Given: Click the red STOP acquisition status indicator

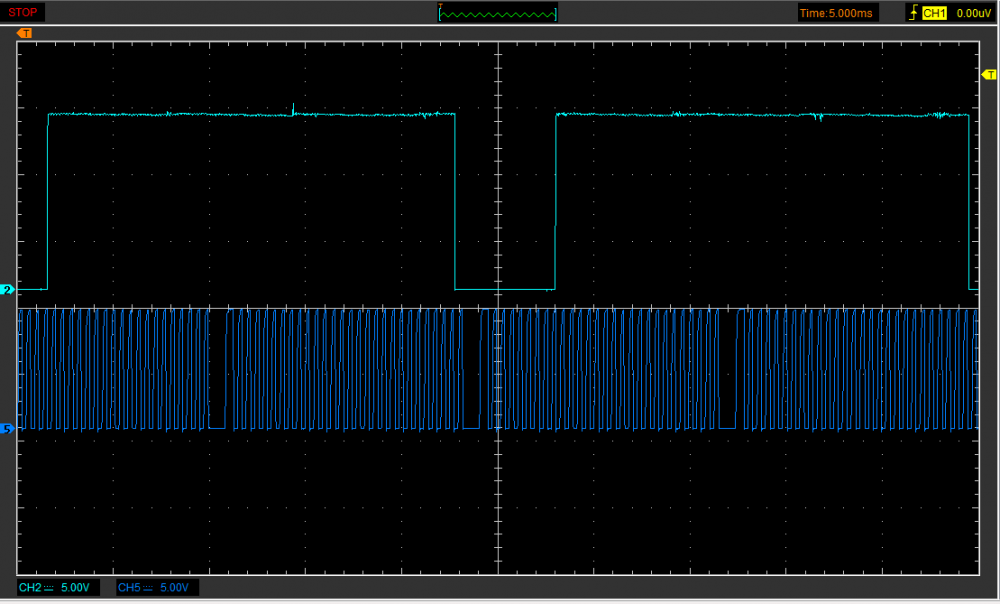Looking at the screenshot, I should 24,12.
